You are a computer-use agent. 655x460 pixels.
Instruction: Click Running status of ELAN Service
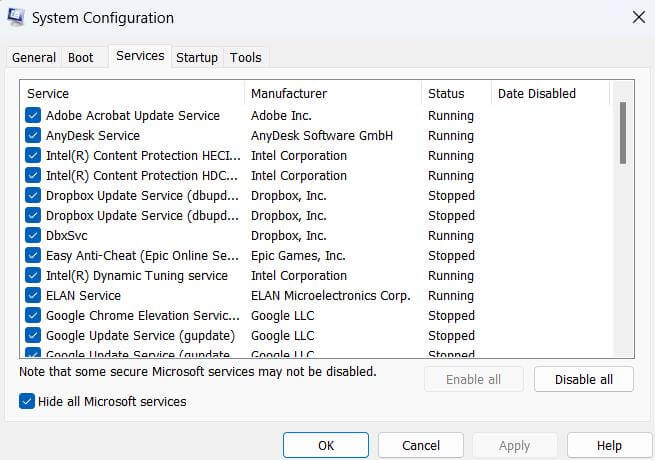[x=451, y=296]
